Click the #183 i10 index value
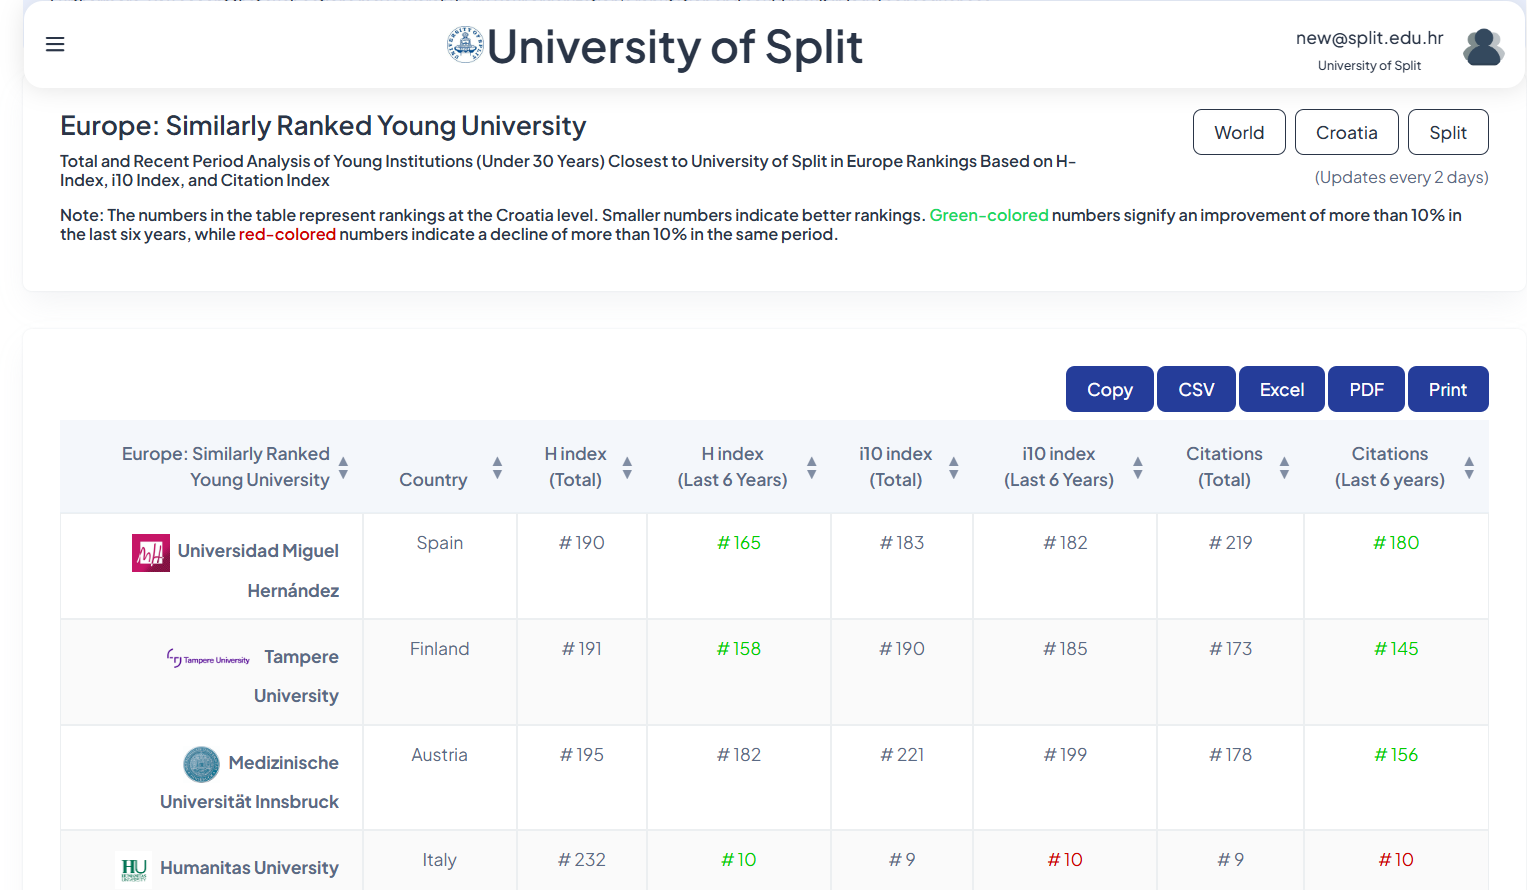1527x890 pixels. click(x=902, y=543)
